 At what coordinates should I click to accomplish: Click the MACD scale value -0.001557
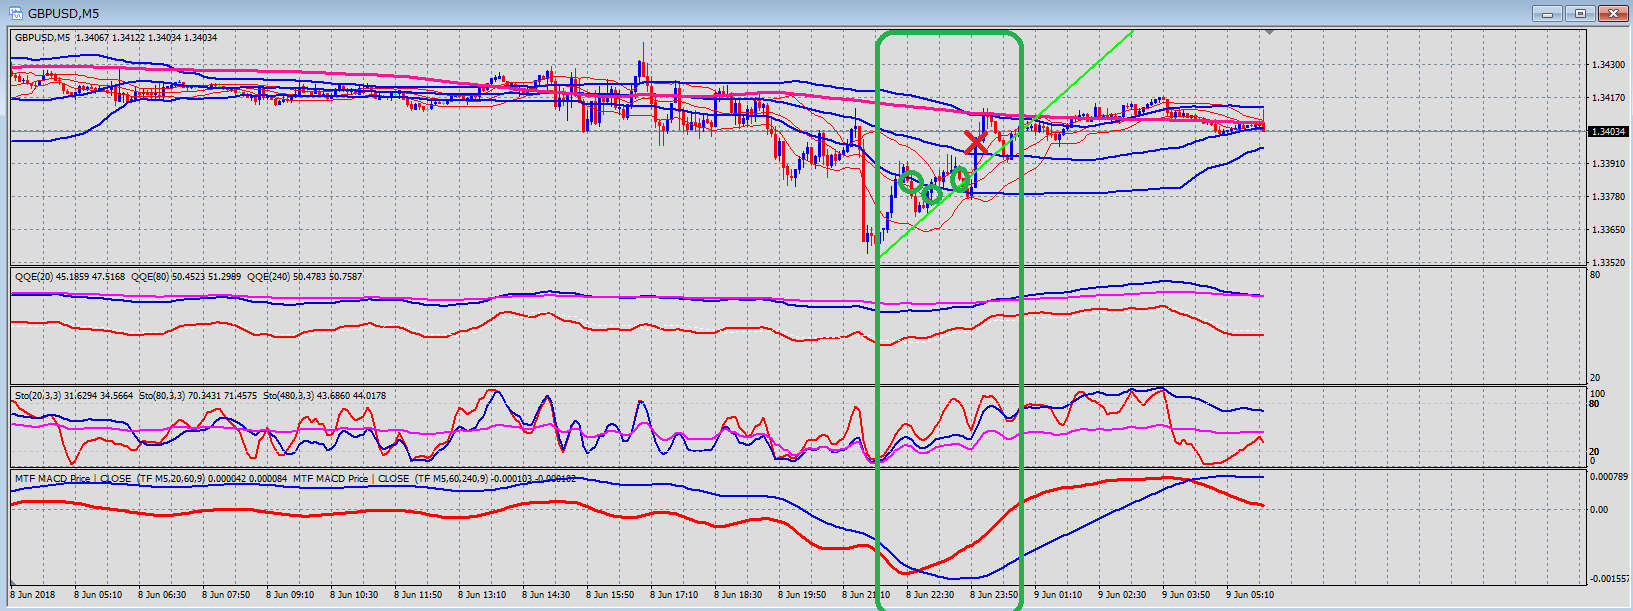pos(1610,579)
